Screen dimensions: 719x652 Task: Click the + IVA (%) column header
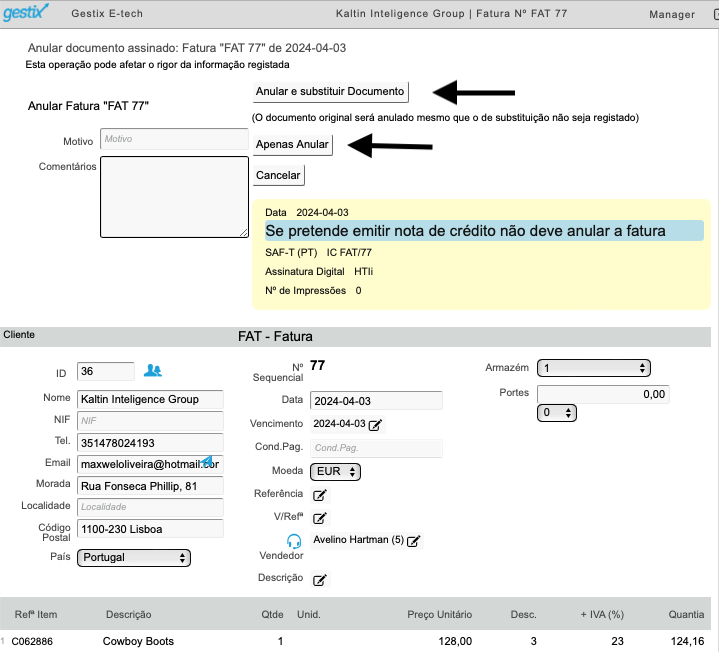[x=602, y=615]
